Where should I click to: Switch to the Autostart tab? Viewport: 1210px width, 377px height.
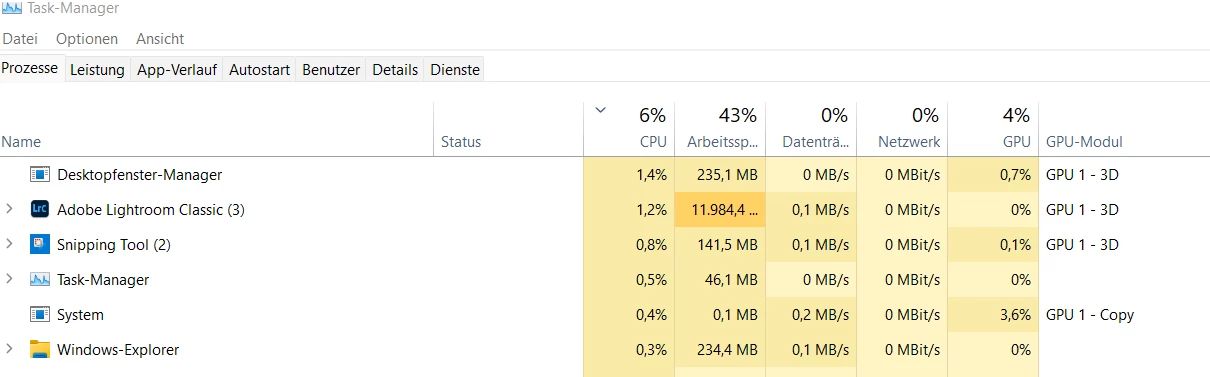coord(259,70)
